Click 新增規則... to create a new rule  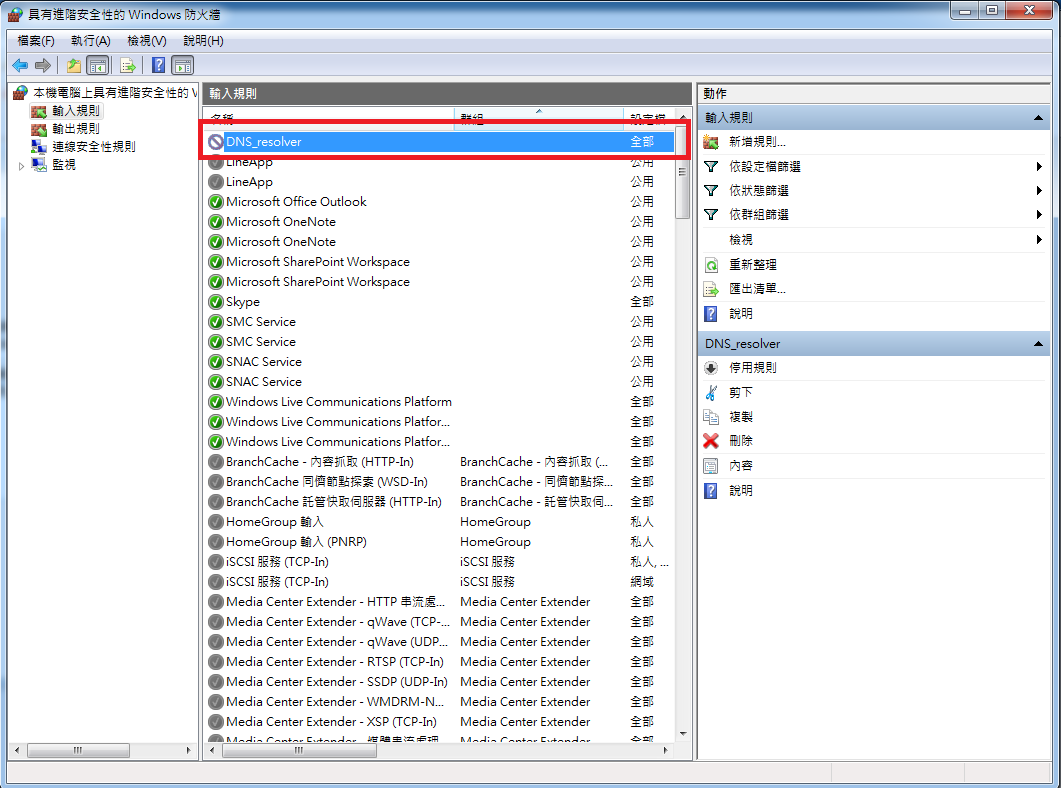(x=757, y=143)
